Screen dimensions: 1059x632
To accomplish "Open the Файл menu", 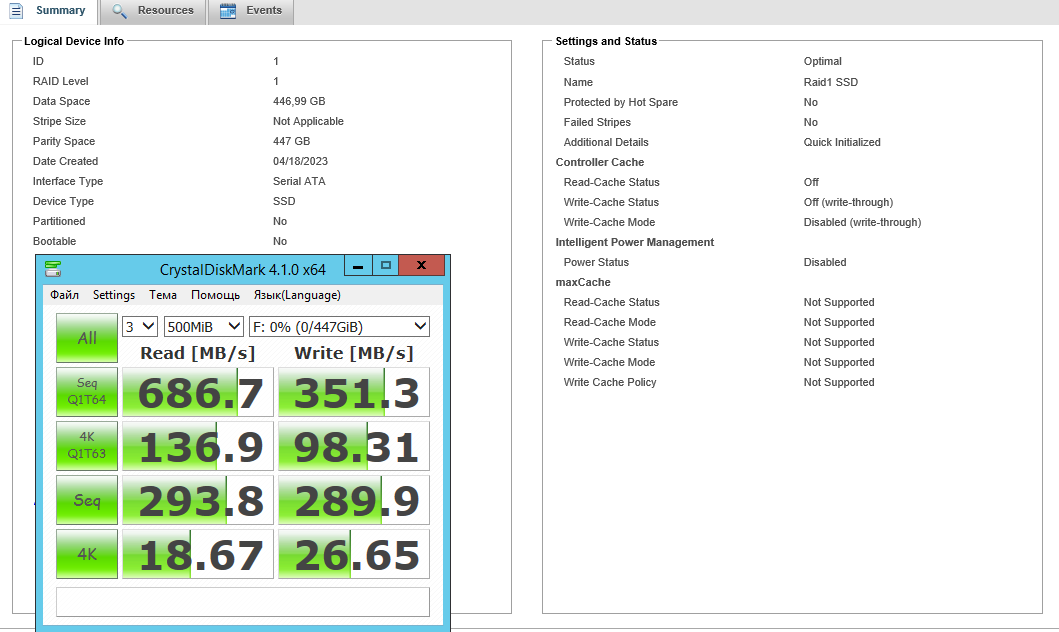I will coord(64,295).
